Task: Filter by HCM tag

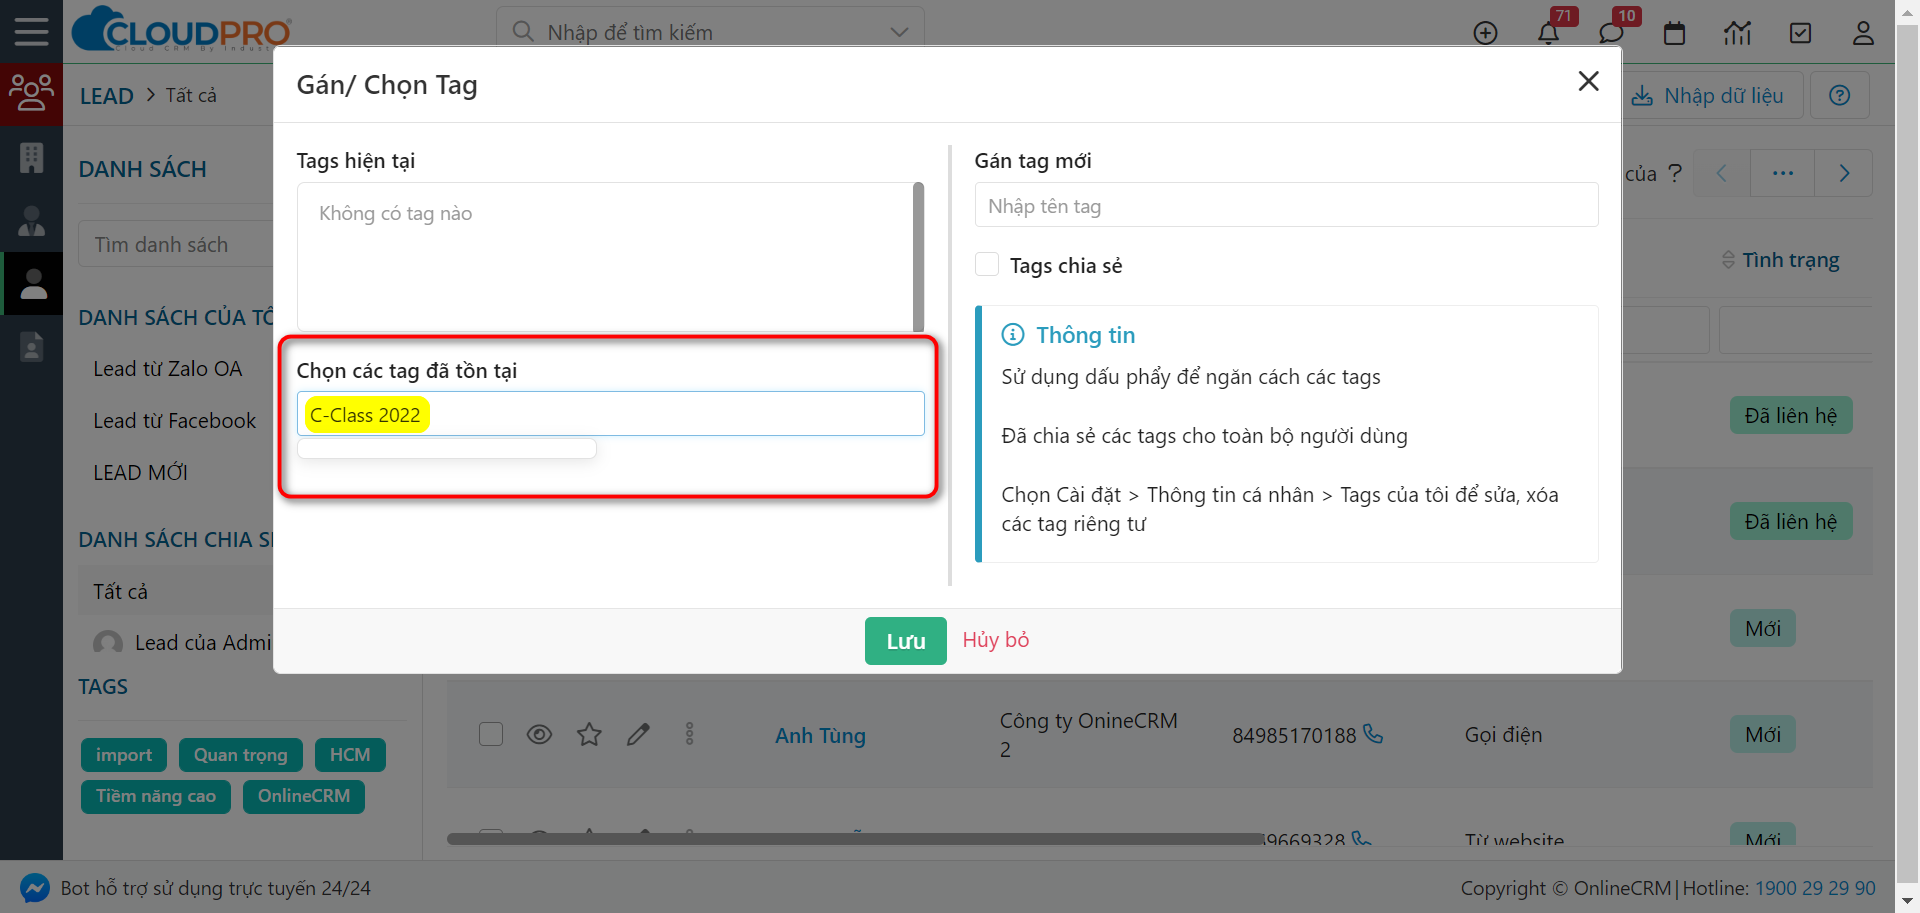Action: tap(350, 755)
